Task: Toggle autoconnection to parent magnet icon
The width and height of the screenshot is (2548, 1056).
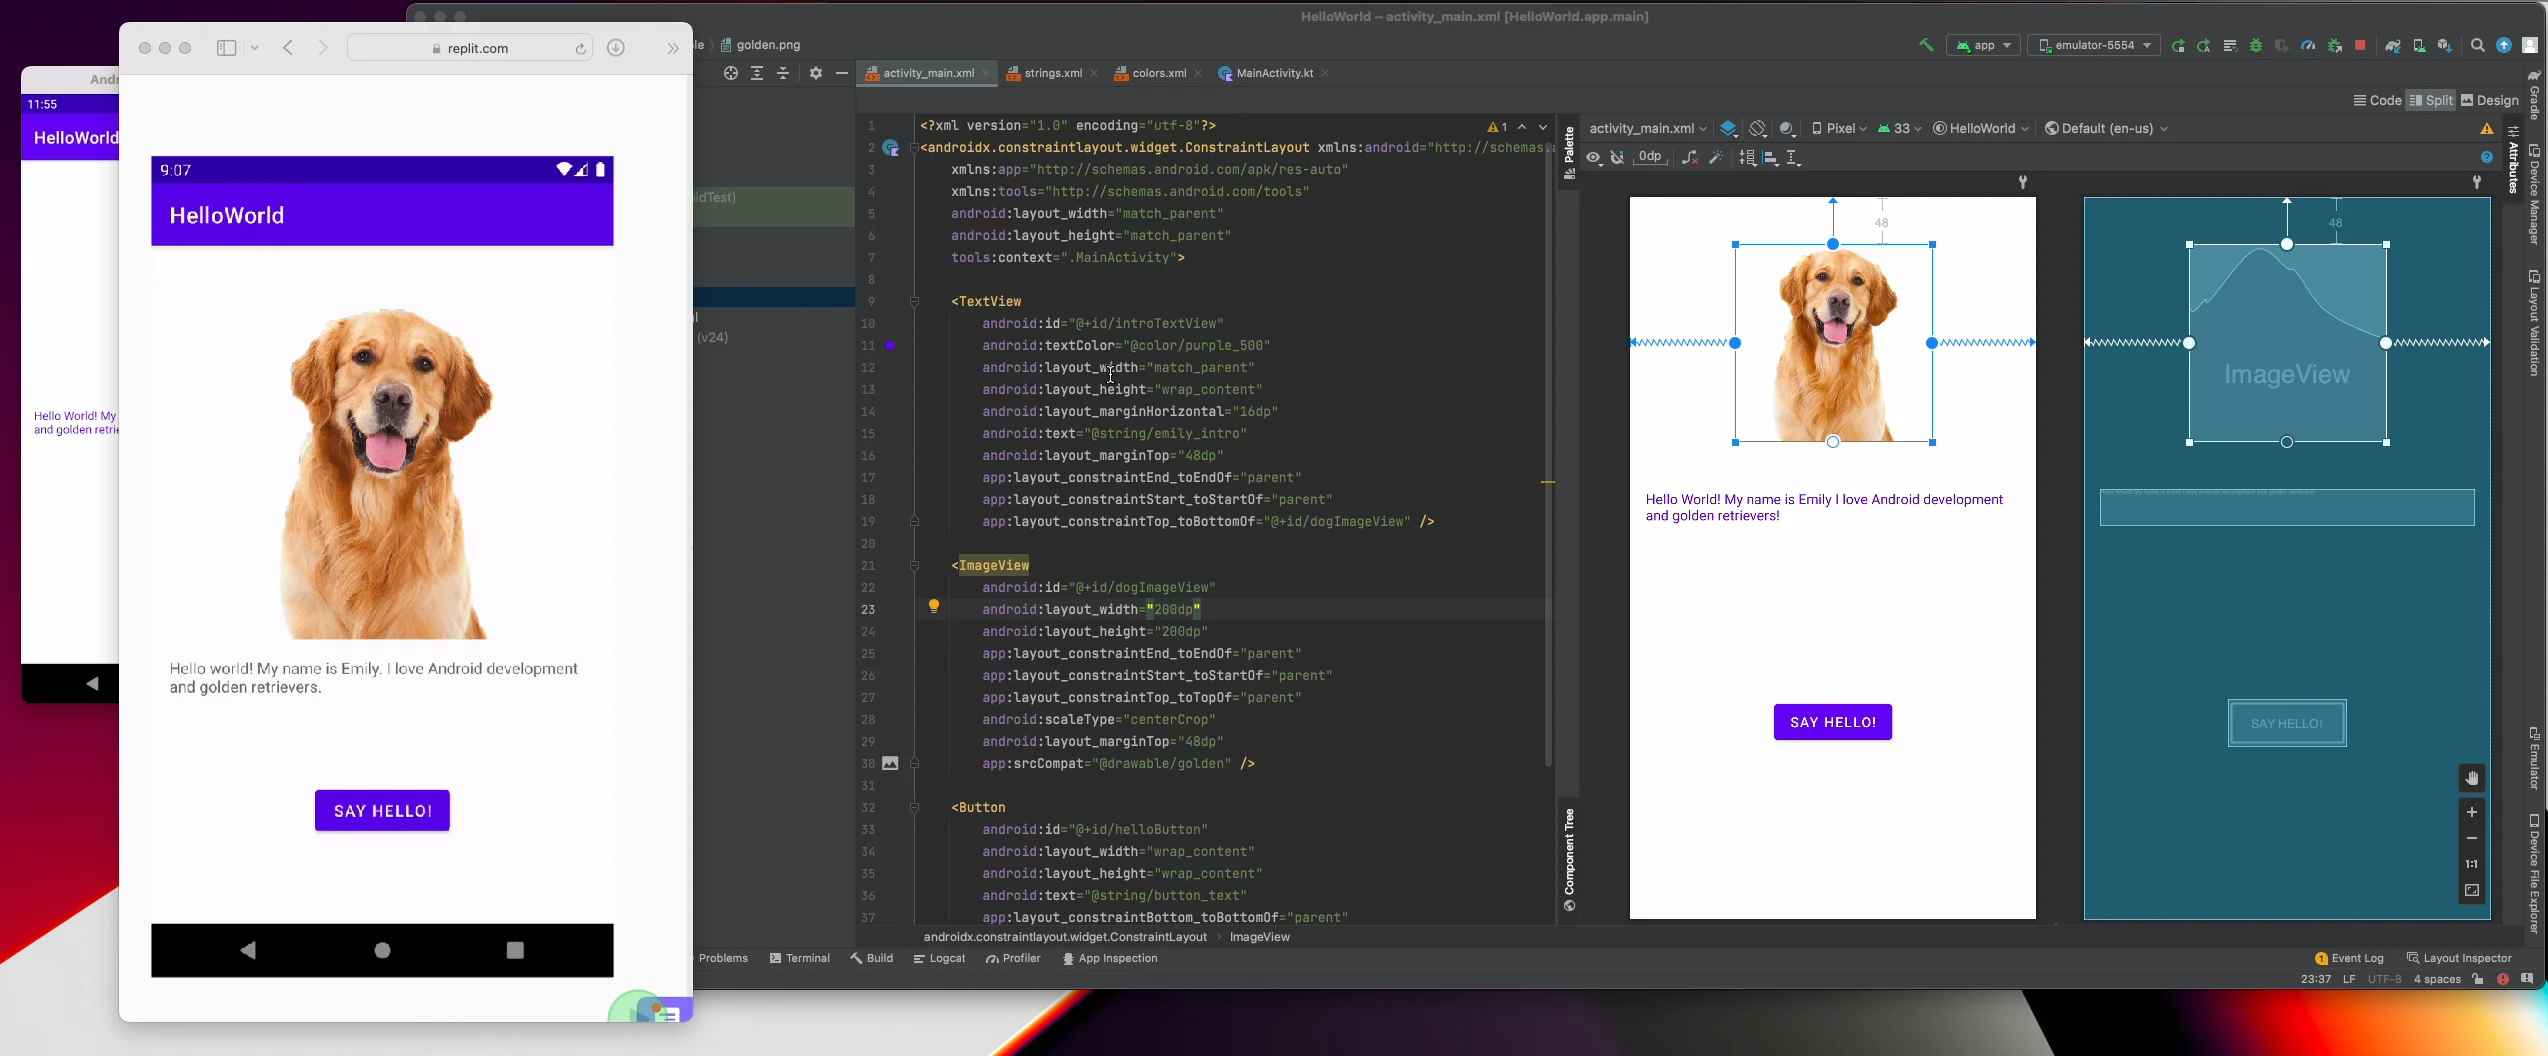Action: 1617,158
